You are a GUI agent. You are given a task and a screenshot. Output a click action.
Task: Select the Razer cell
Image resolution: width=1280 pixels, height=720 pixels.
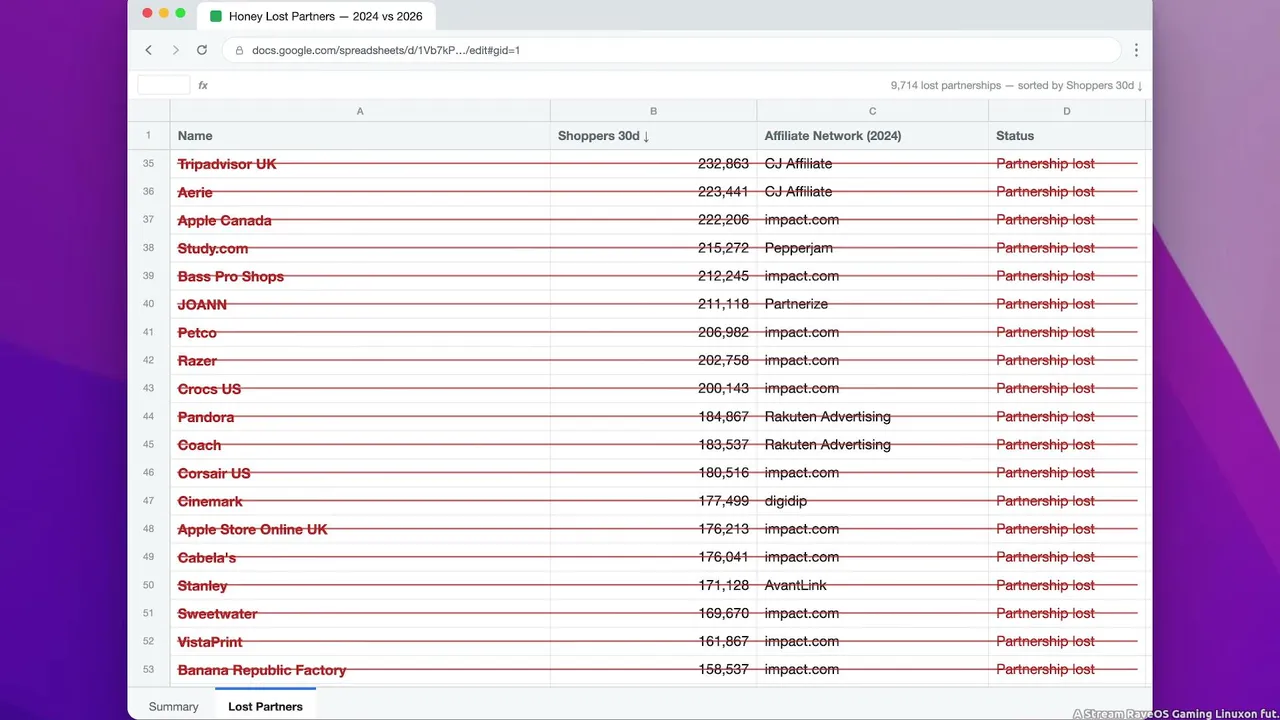click(360, 360)
